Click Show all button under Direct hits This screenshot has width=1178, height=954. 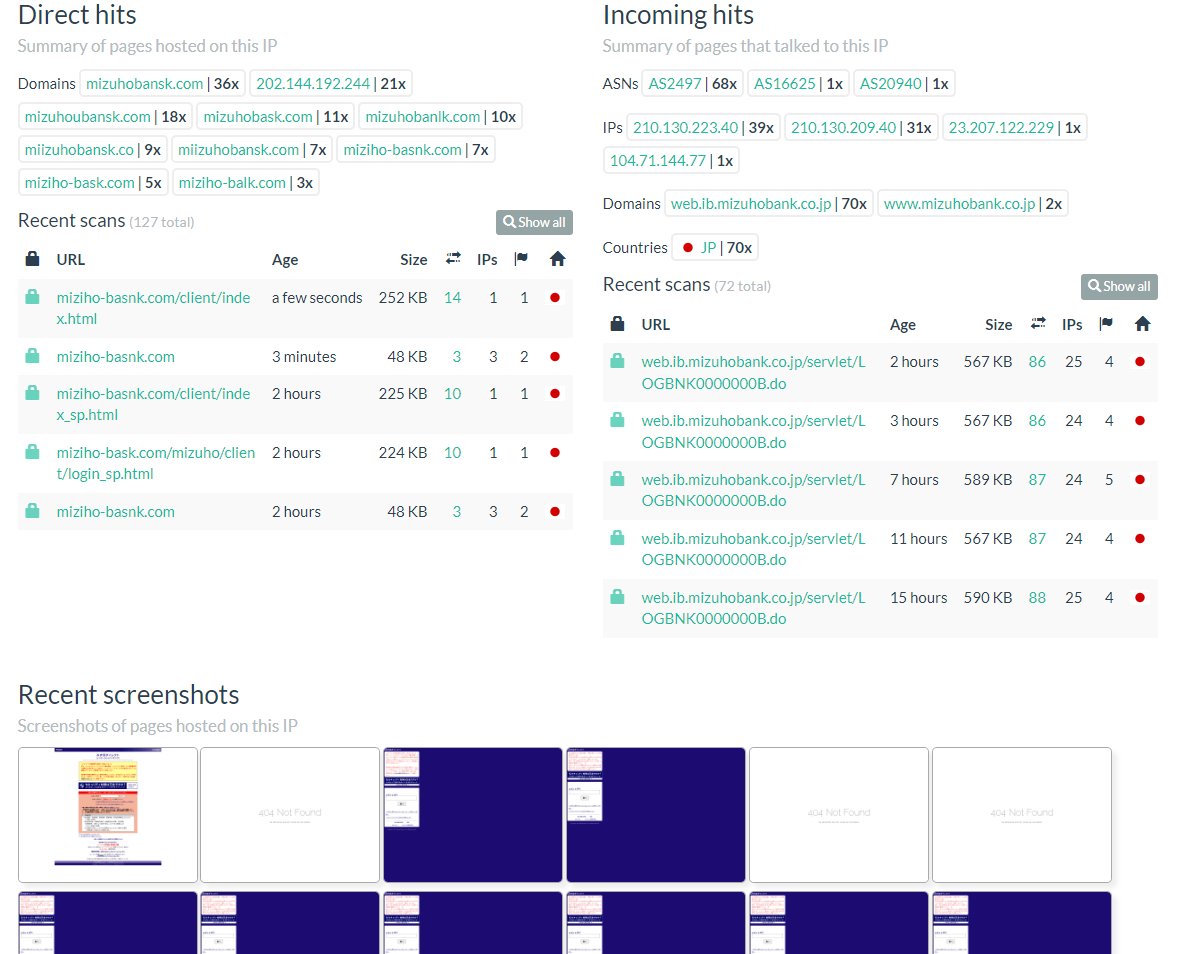click(534, 222)
